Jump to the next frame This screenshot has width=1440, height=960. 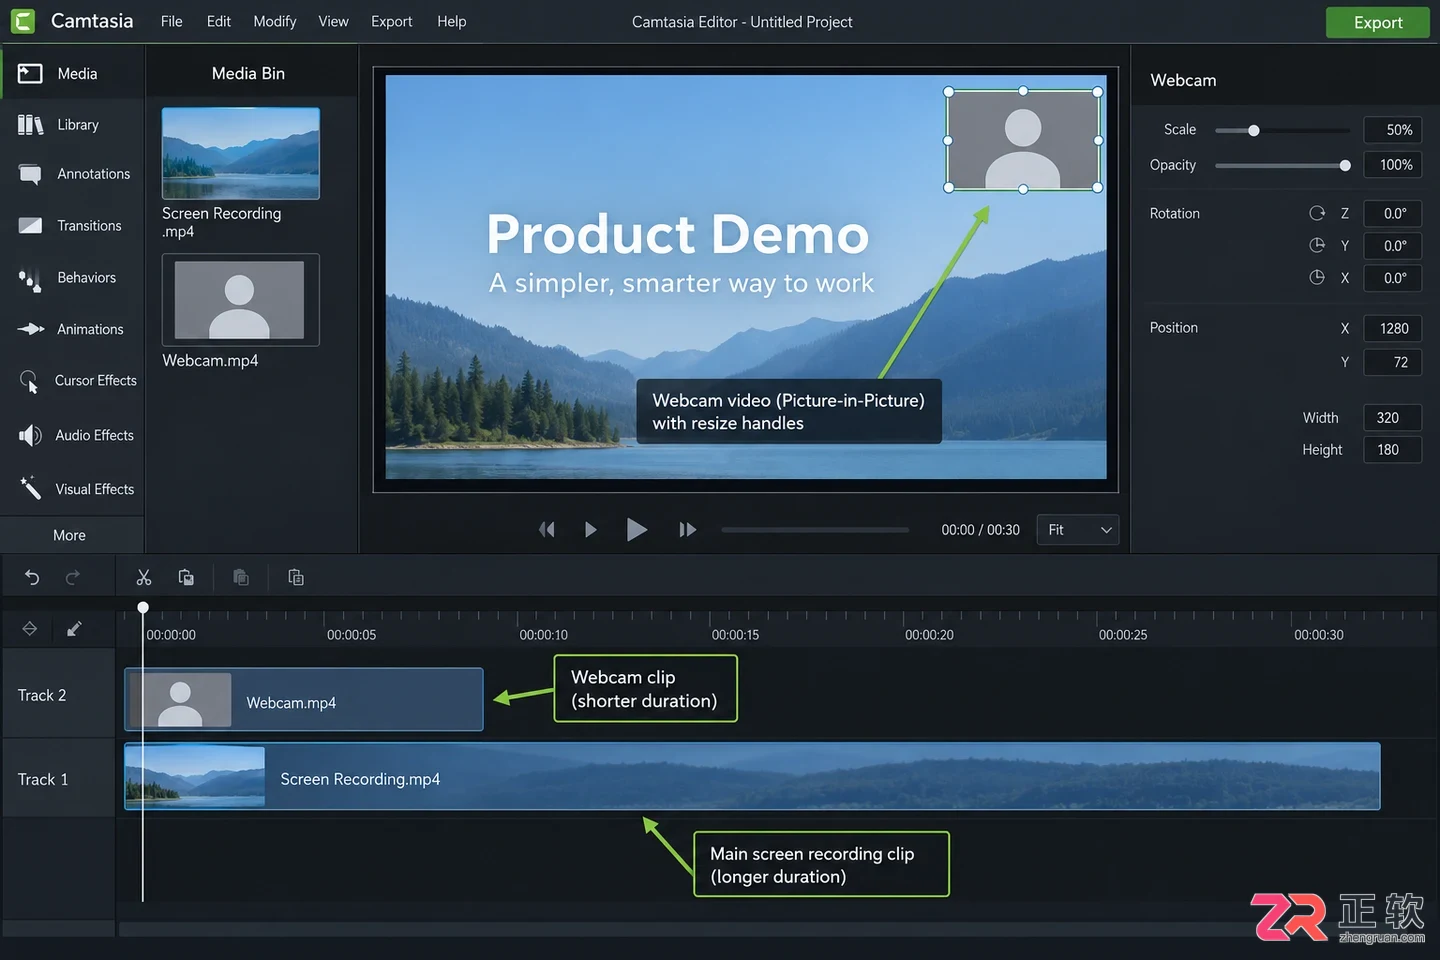[x=687, y=530]
